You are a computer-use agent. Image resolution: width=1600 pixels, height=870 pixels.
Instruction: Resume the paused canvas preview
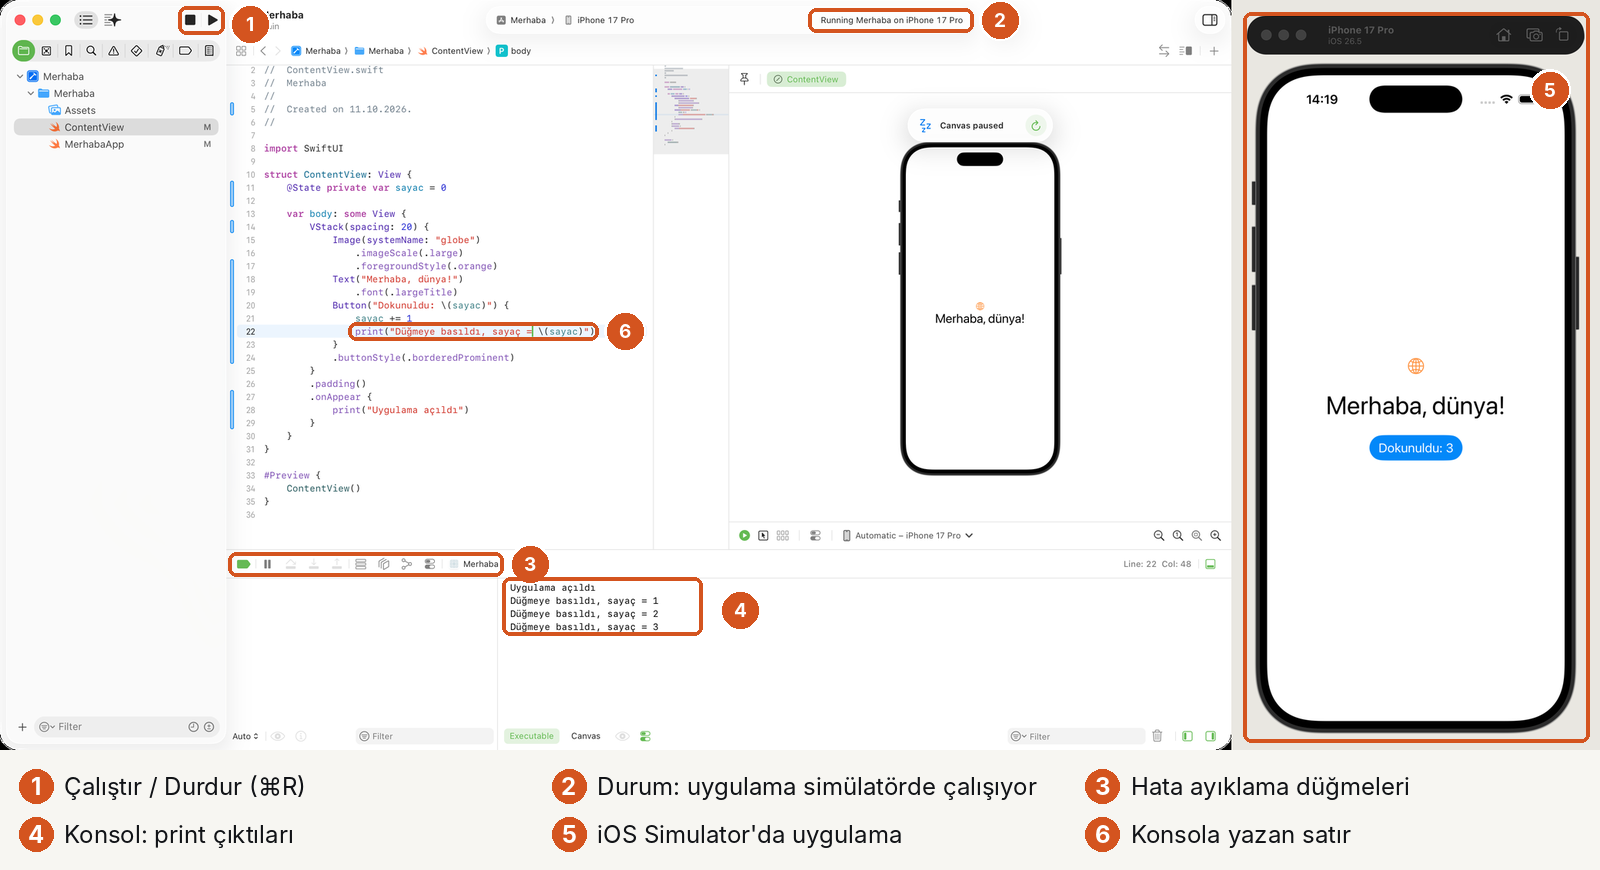pyautogui.click(x=1036, y=126)
